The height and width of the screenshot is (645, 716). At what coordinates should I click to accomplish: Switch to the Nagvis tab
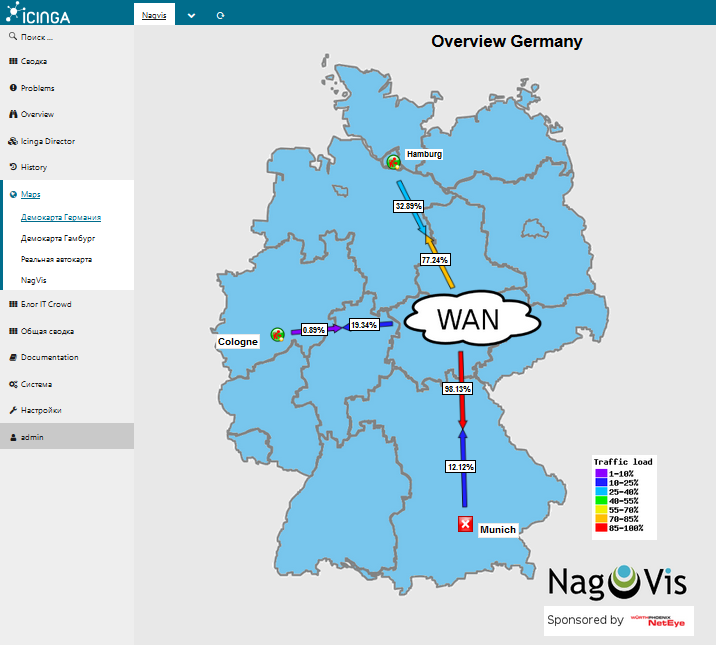coord(154,16)
